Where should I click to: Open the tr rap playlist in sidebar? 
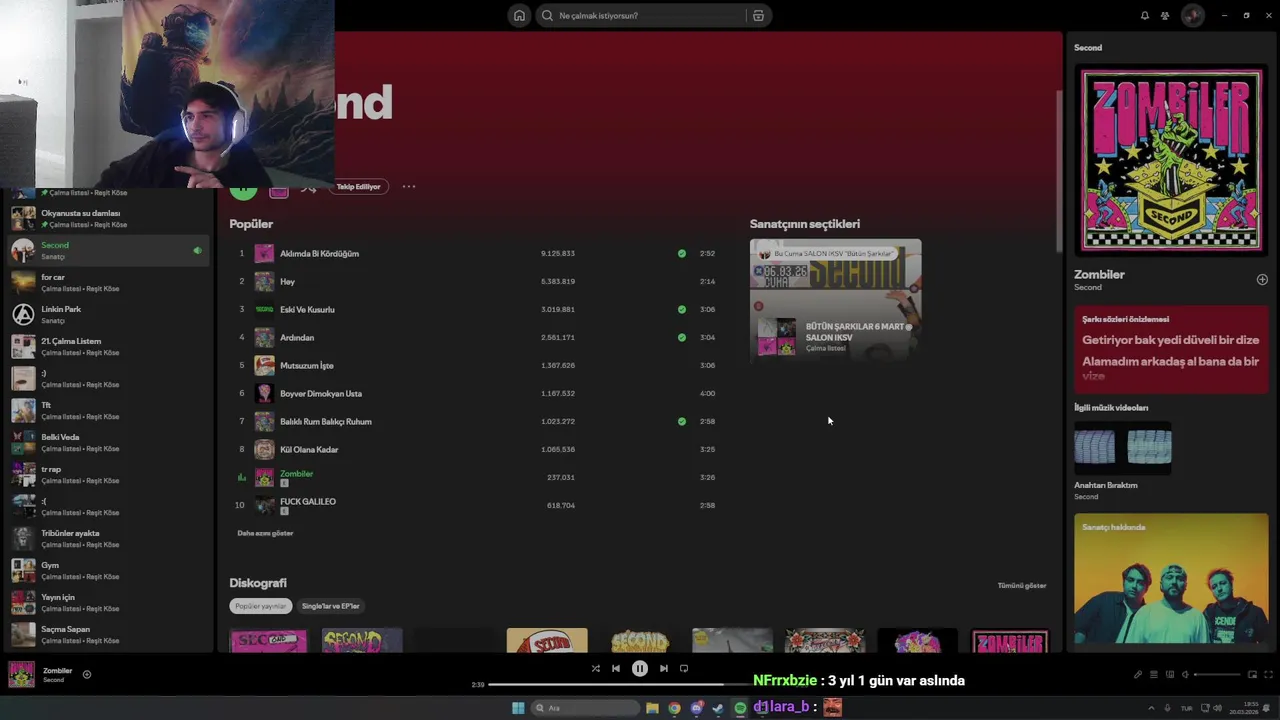pos(107,474)
